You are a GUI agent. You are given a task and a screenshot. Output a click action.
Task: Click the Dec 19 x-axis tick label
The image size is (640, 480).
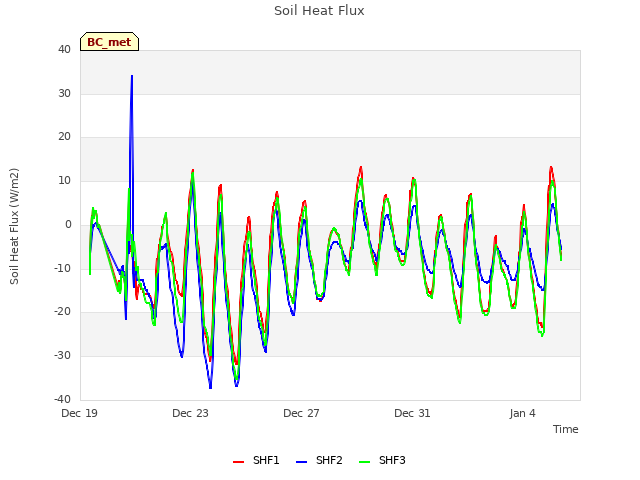click(80, 413)
